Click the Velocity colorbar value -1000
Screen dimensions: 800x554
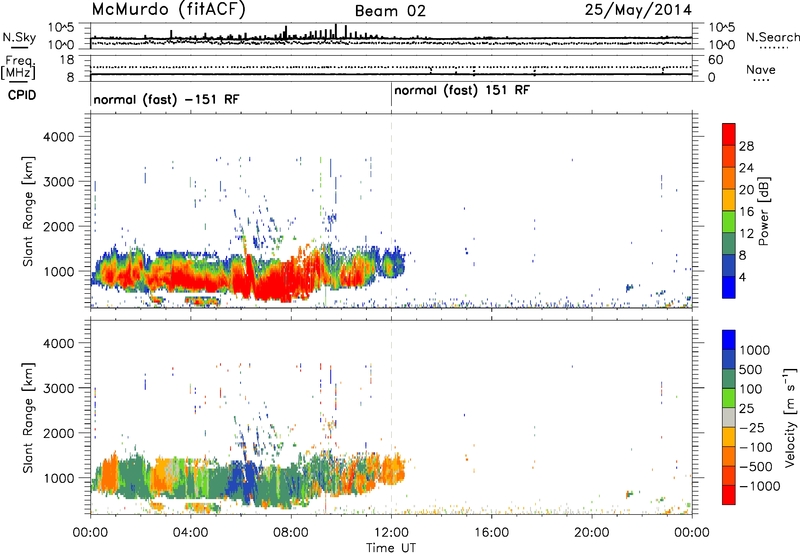pos(760,486)
